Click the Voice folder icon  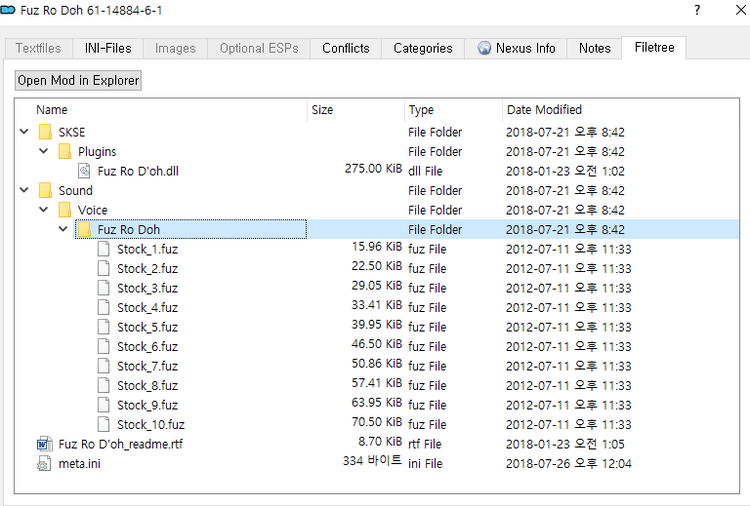65,210
